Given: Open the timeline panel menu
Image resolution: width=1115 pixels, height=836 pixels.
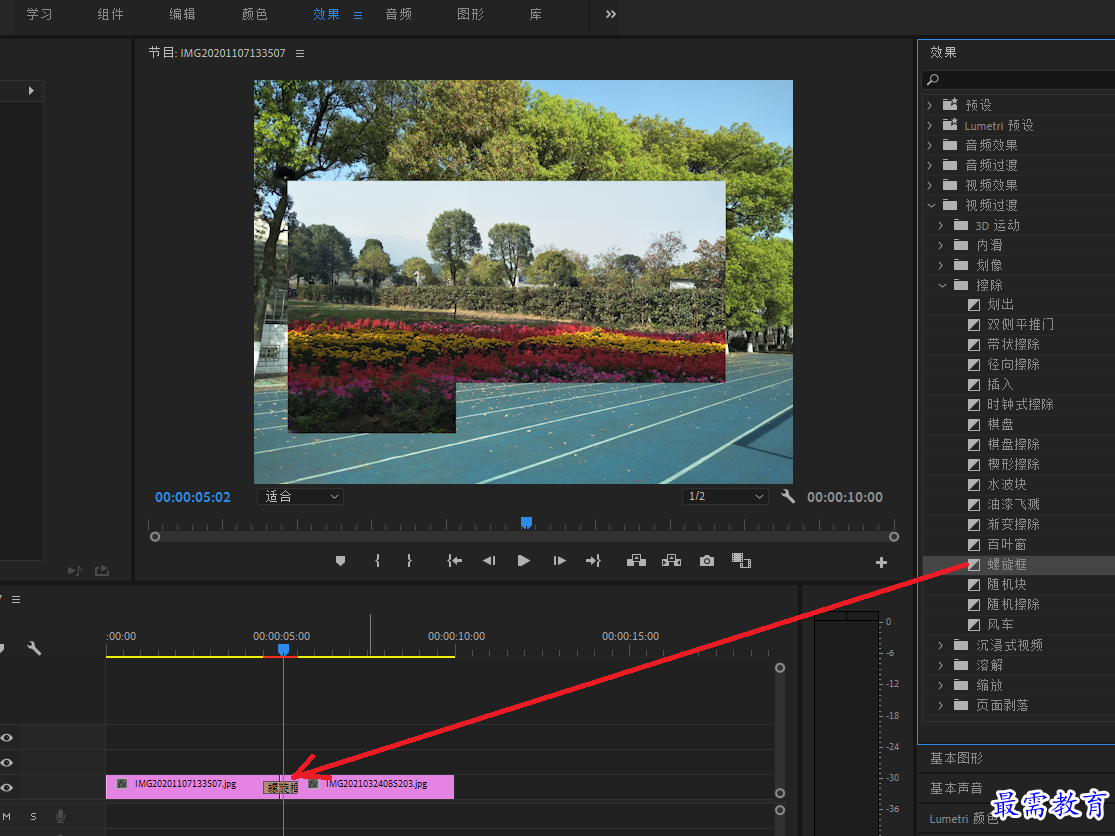Looking at the screenshot, I should (16, 599).
